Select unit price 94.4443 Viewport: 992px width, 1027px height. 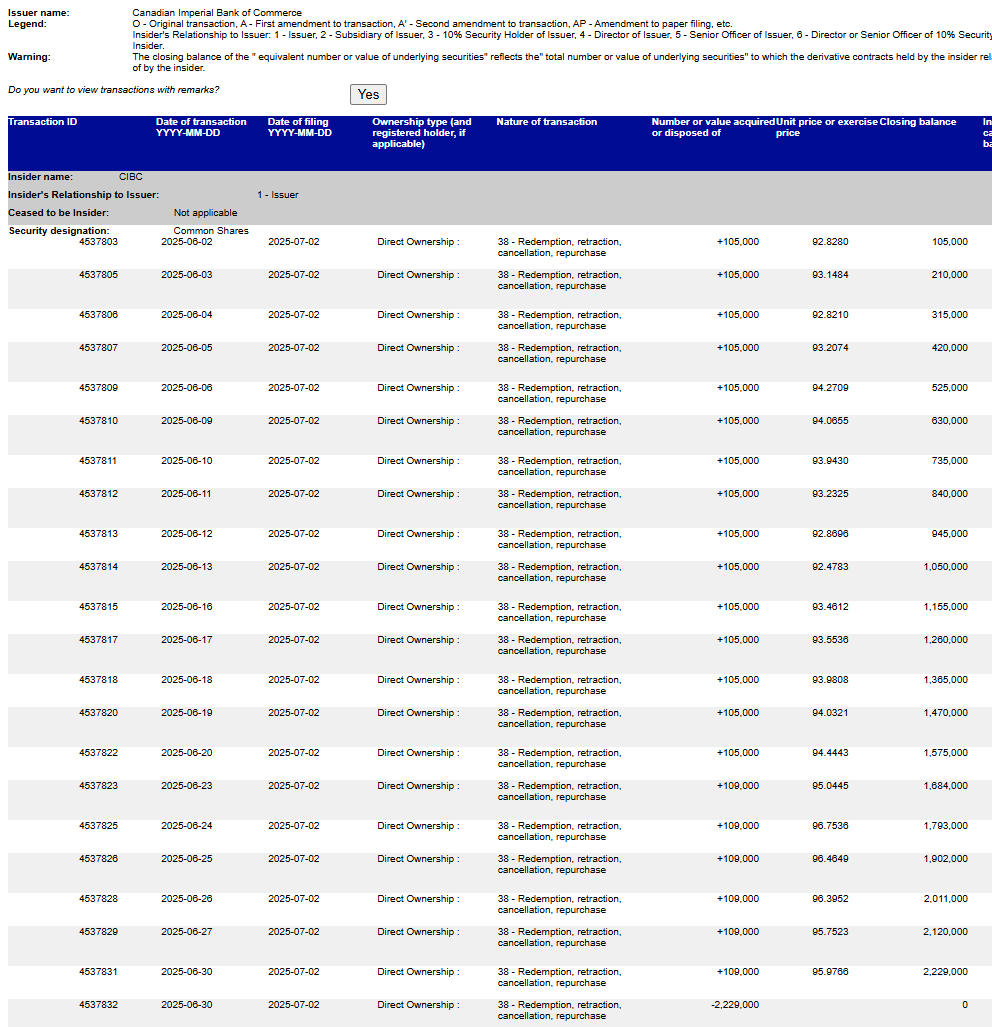click(830, 753)
